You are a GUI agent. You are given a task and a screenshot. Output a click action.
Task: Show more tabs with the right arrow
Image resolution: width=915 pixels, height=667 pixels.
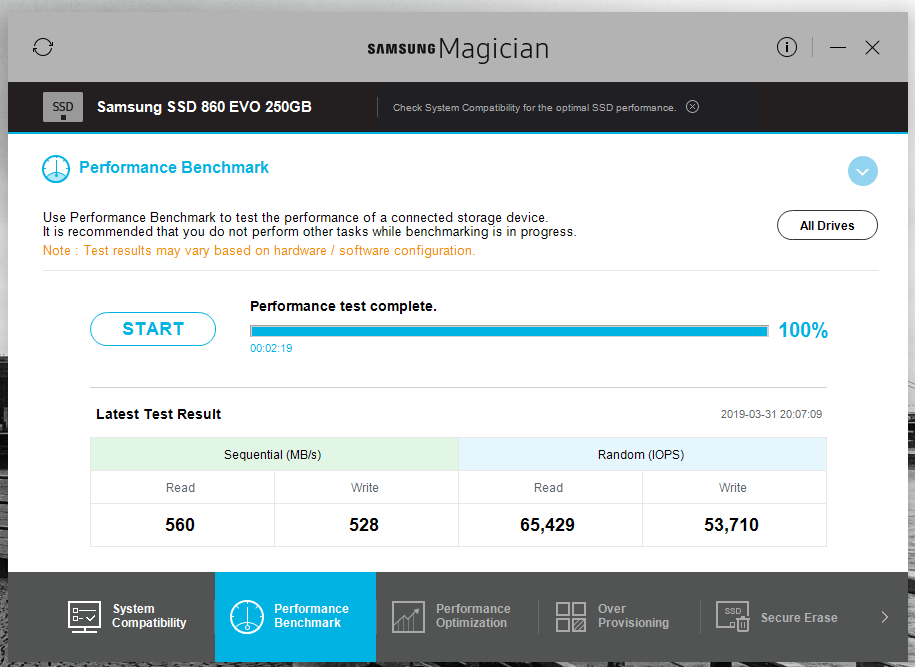pos(885,617)
